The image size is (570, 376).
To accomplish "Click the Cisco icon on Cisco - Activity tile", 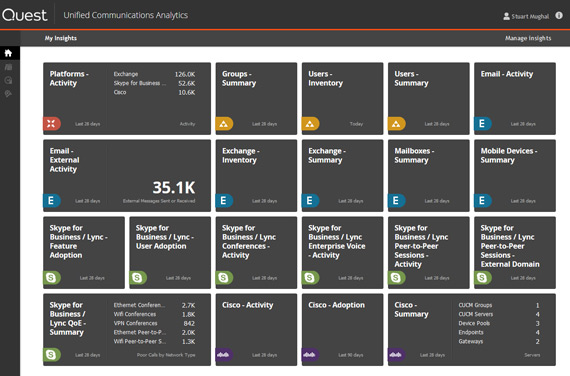I will 224,355.
